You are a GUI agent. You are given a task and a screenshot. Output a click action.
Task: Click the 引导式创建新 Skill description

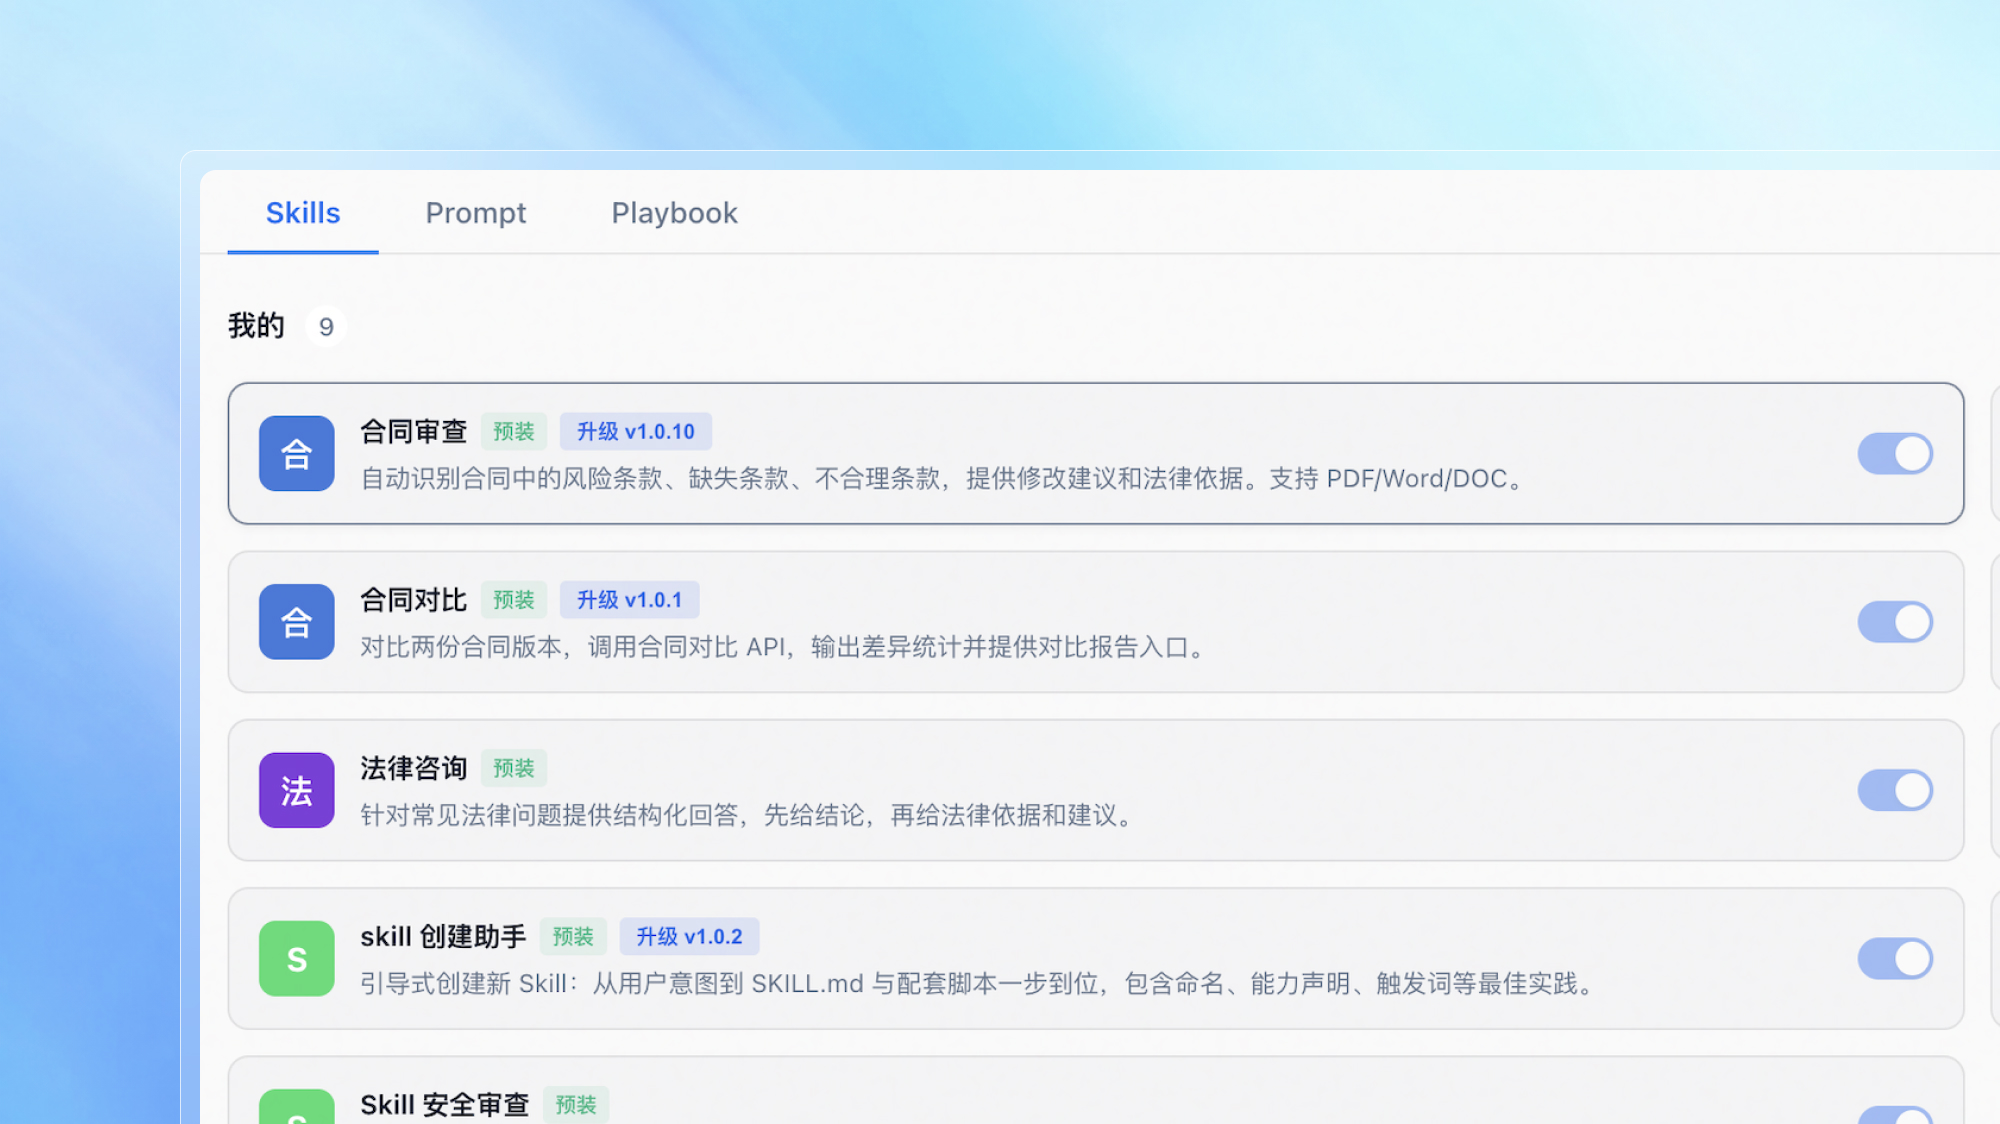(980, 984)
